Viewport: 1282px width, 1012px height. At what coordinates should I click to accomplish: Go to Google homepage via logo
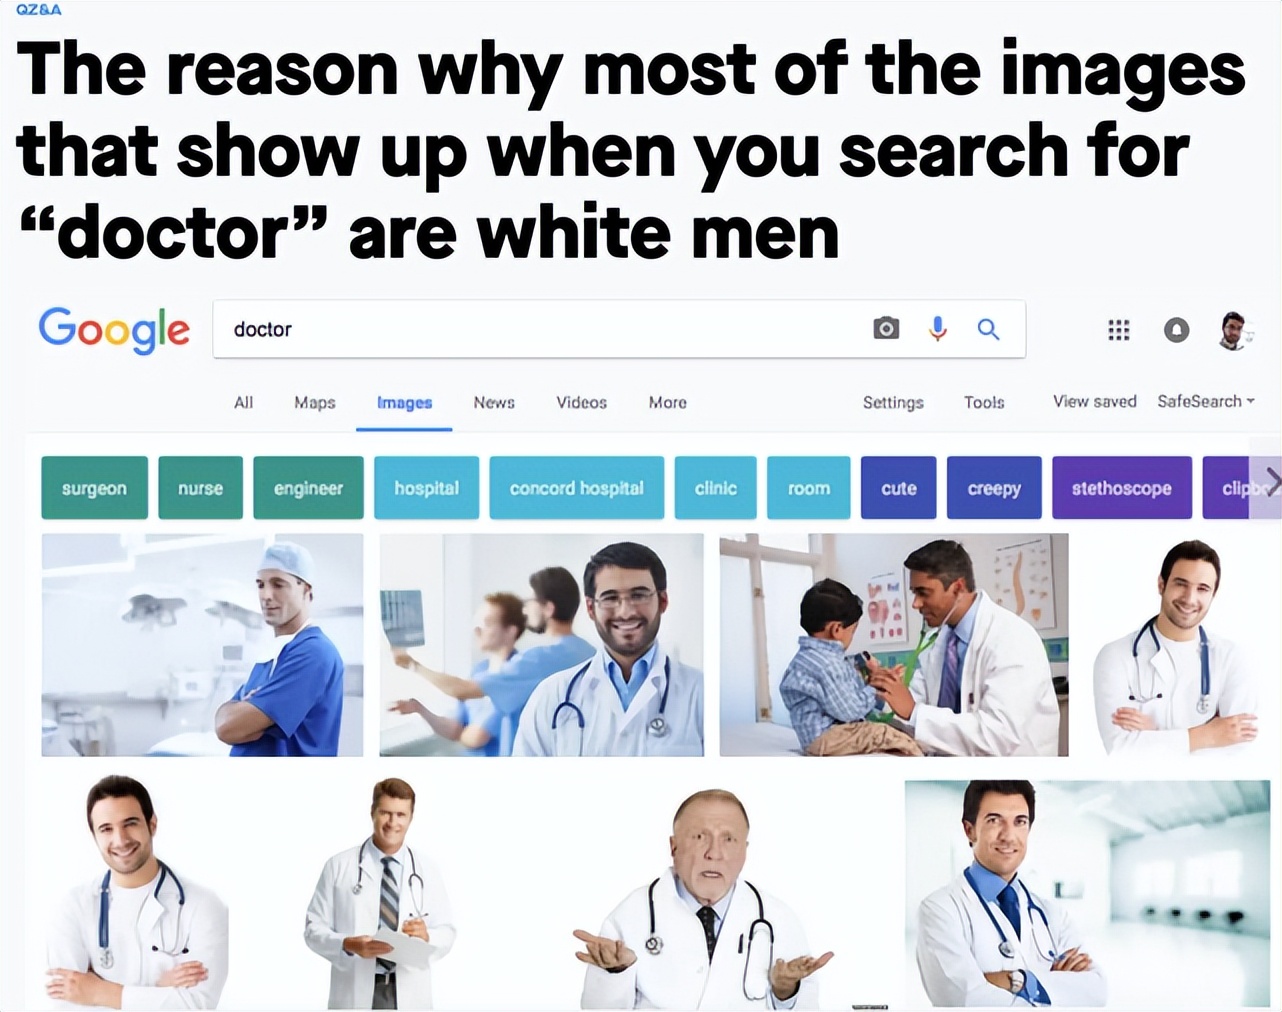[x=114, y=329]
